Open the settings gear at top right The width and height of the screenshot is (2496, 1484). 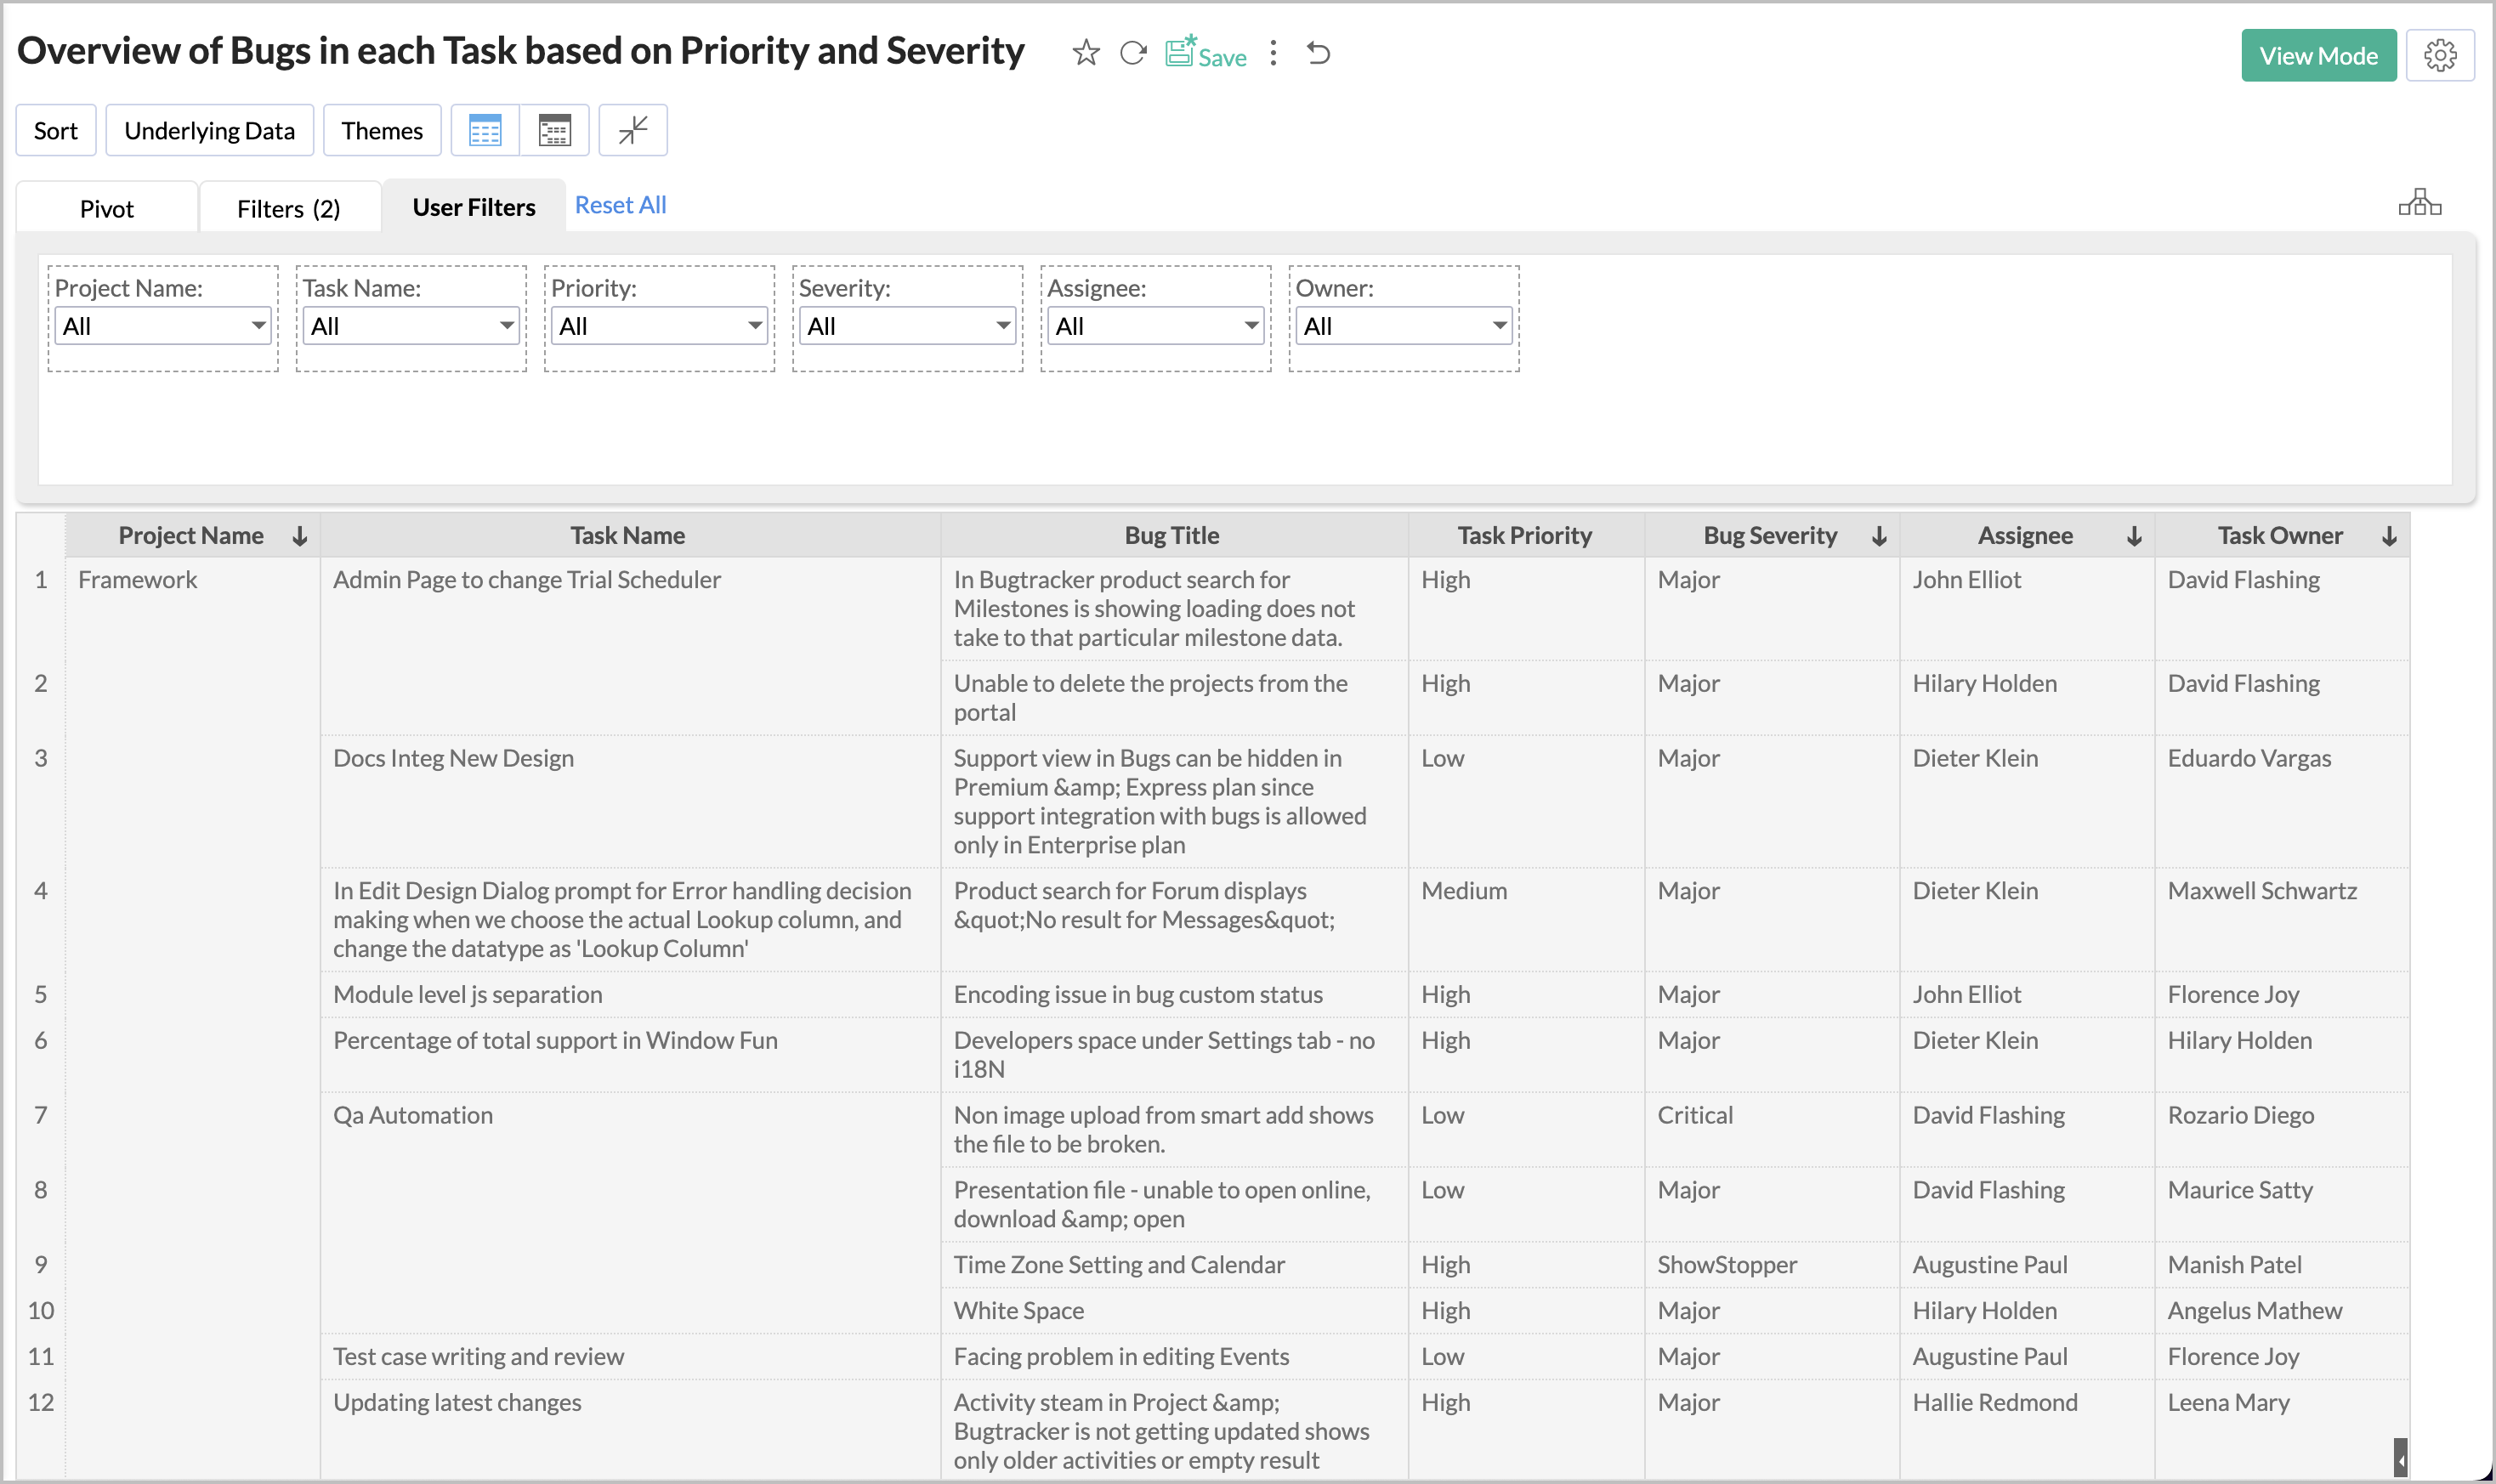click(2441, 54)
